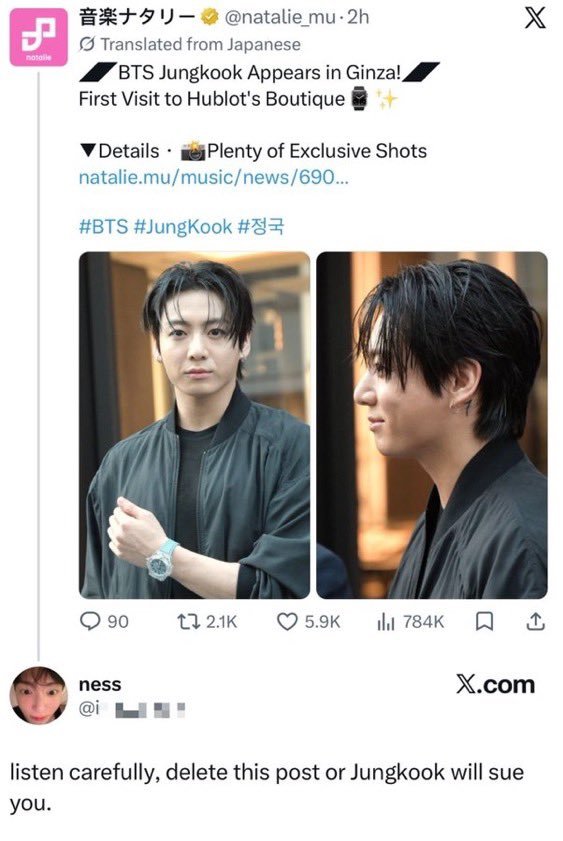Open ness's profile picture
Screen dimensions: 563x841
[x=39, y=696]
